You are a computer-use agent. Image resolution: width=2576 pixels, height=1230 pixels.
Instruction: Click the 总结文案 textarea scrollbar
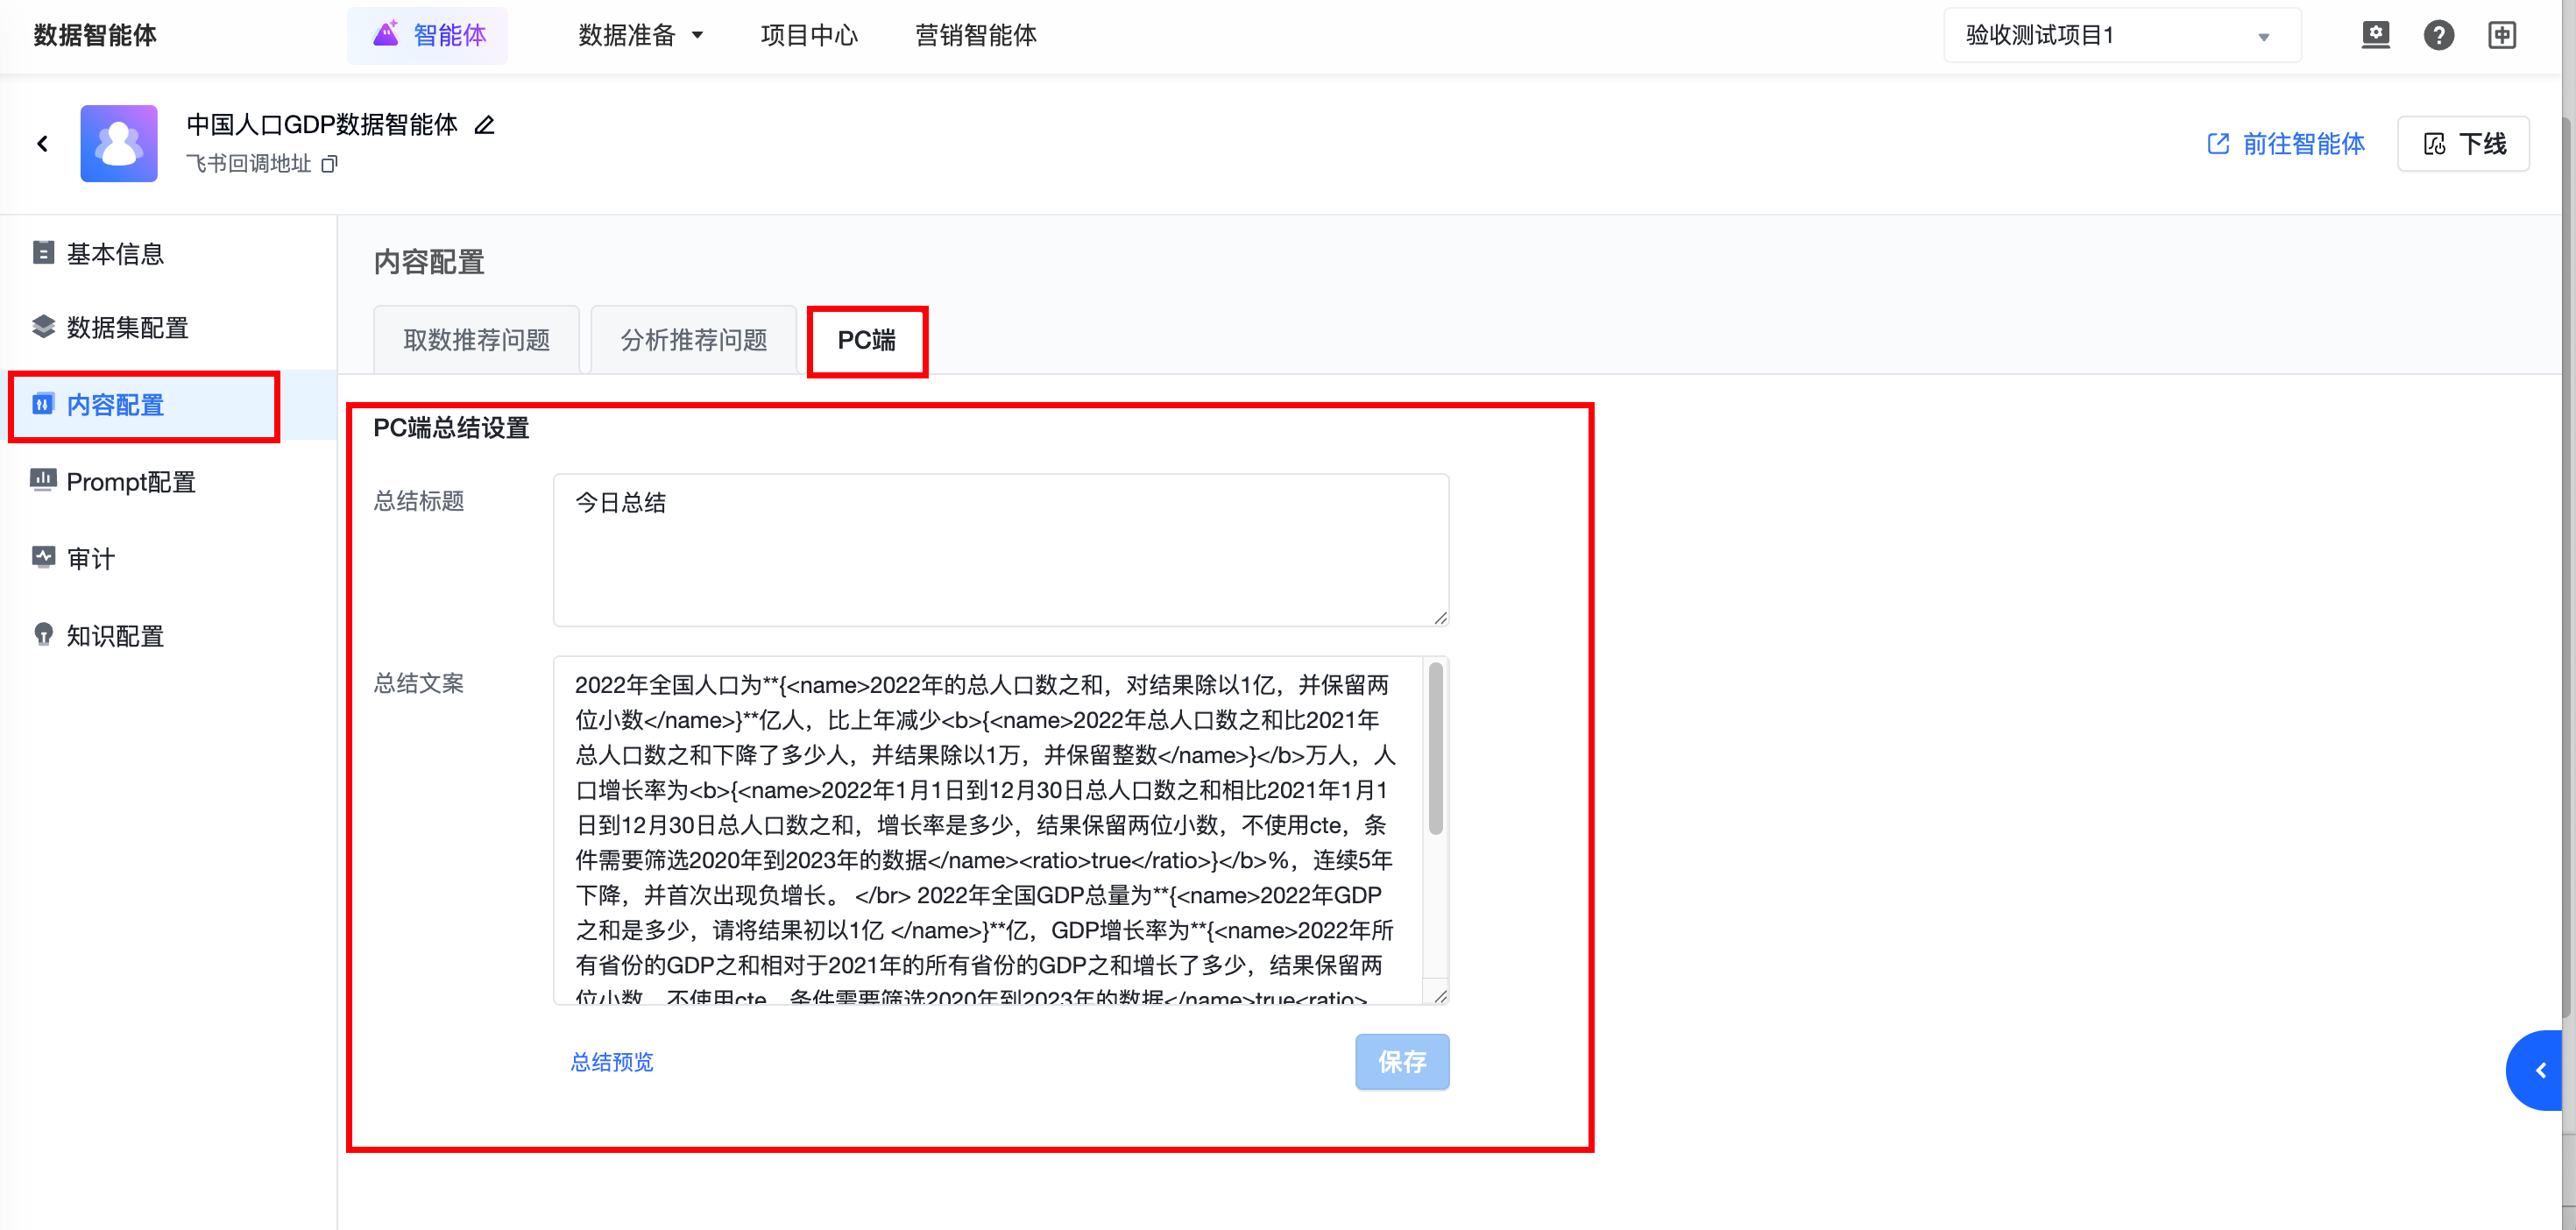click(1435, 748)
